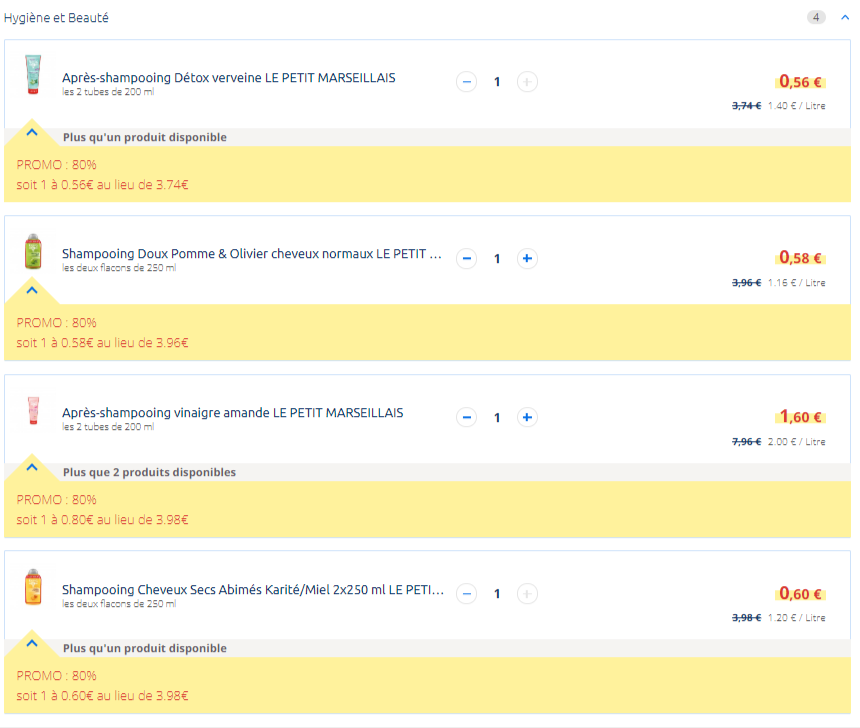Click 'soit 1 à 0.58€ au lieu de 3.96€'
The height and width of the screenshot is (728, 860).
pos(103,343)
